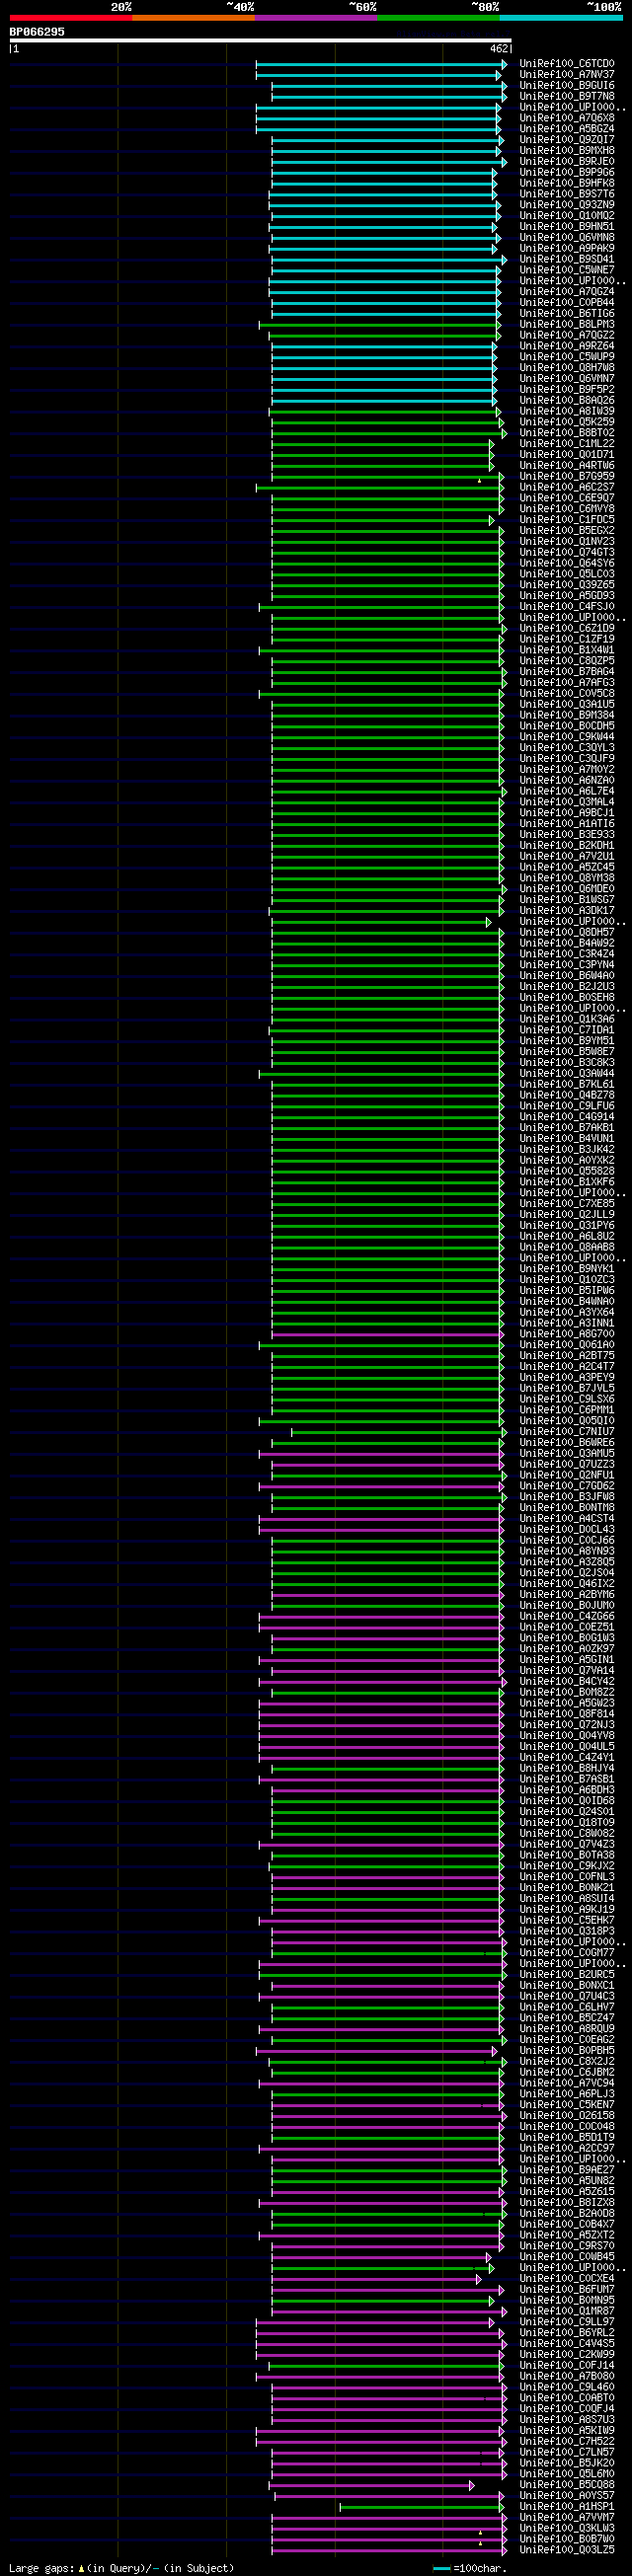Select hit label UniRef100_B9RJE0

point(567,162)
